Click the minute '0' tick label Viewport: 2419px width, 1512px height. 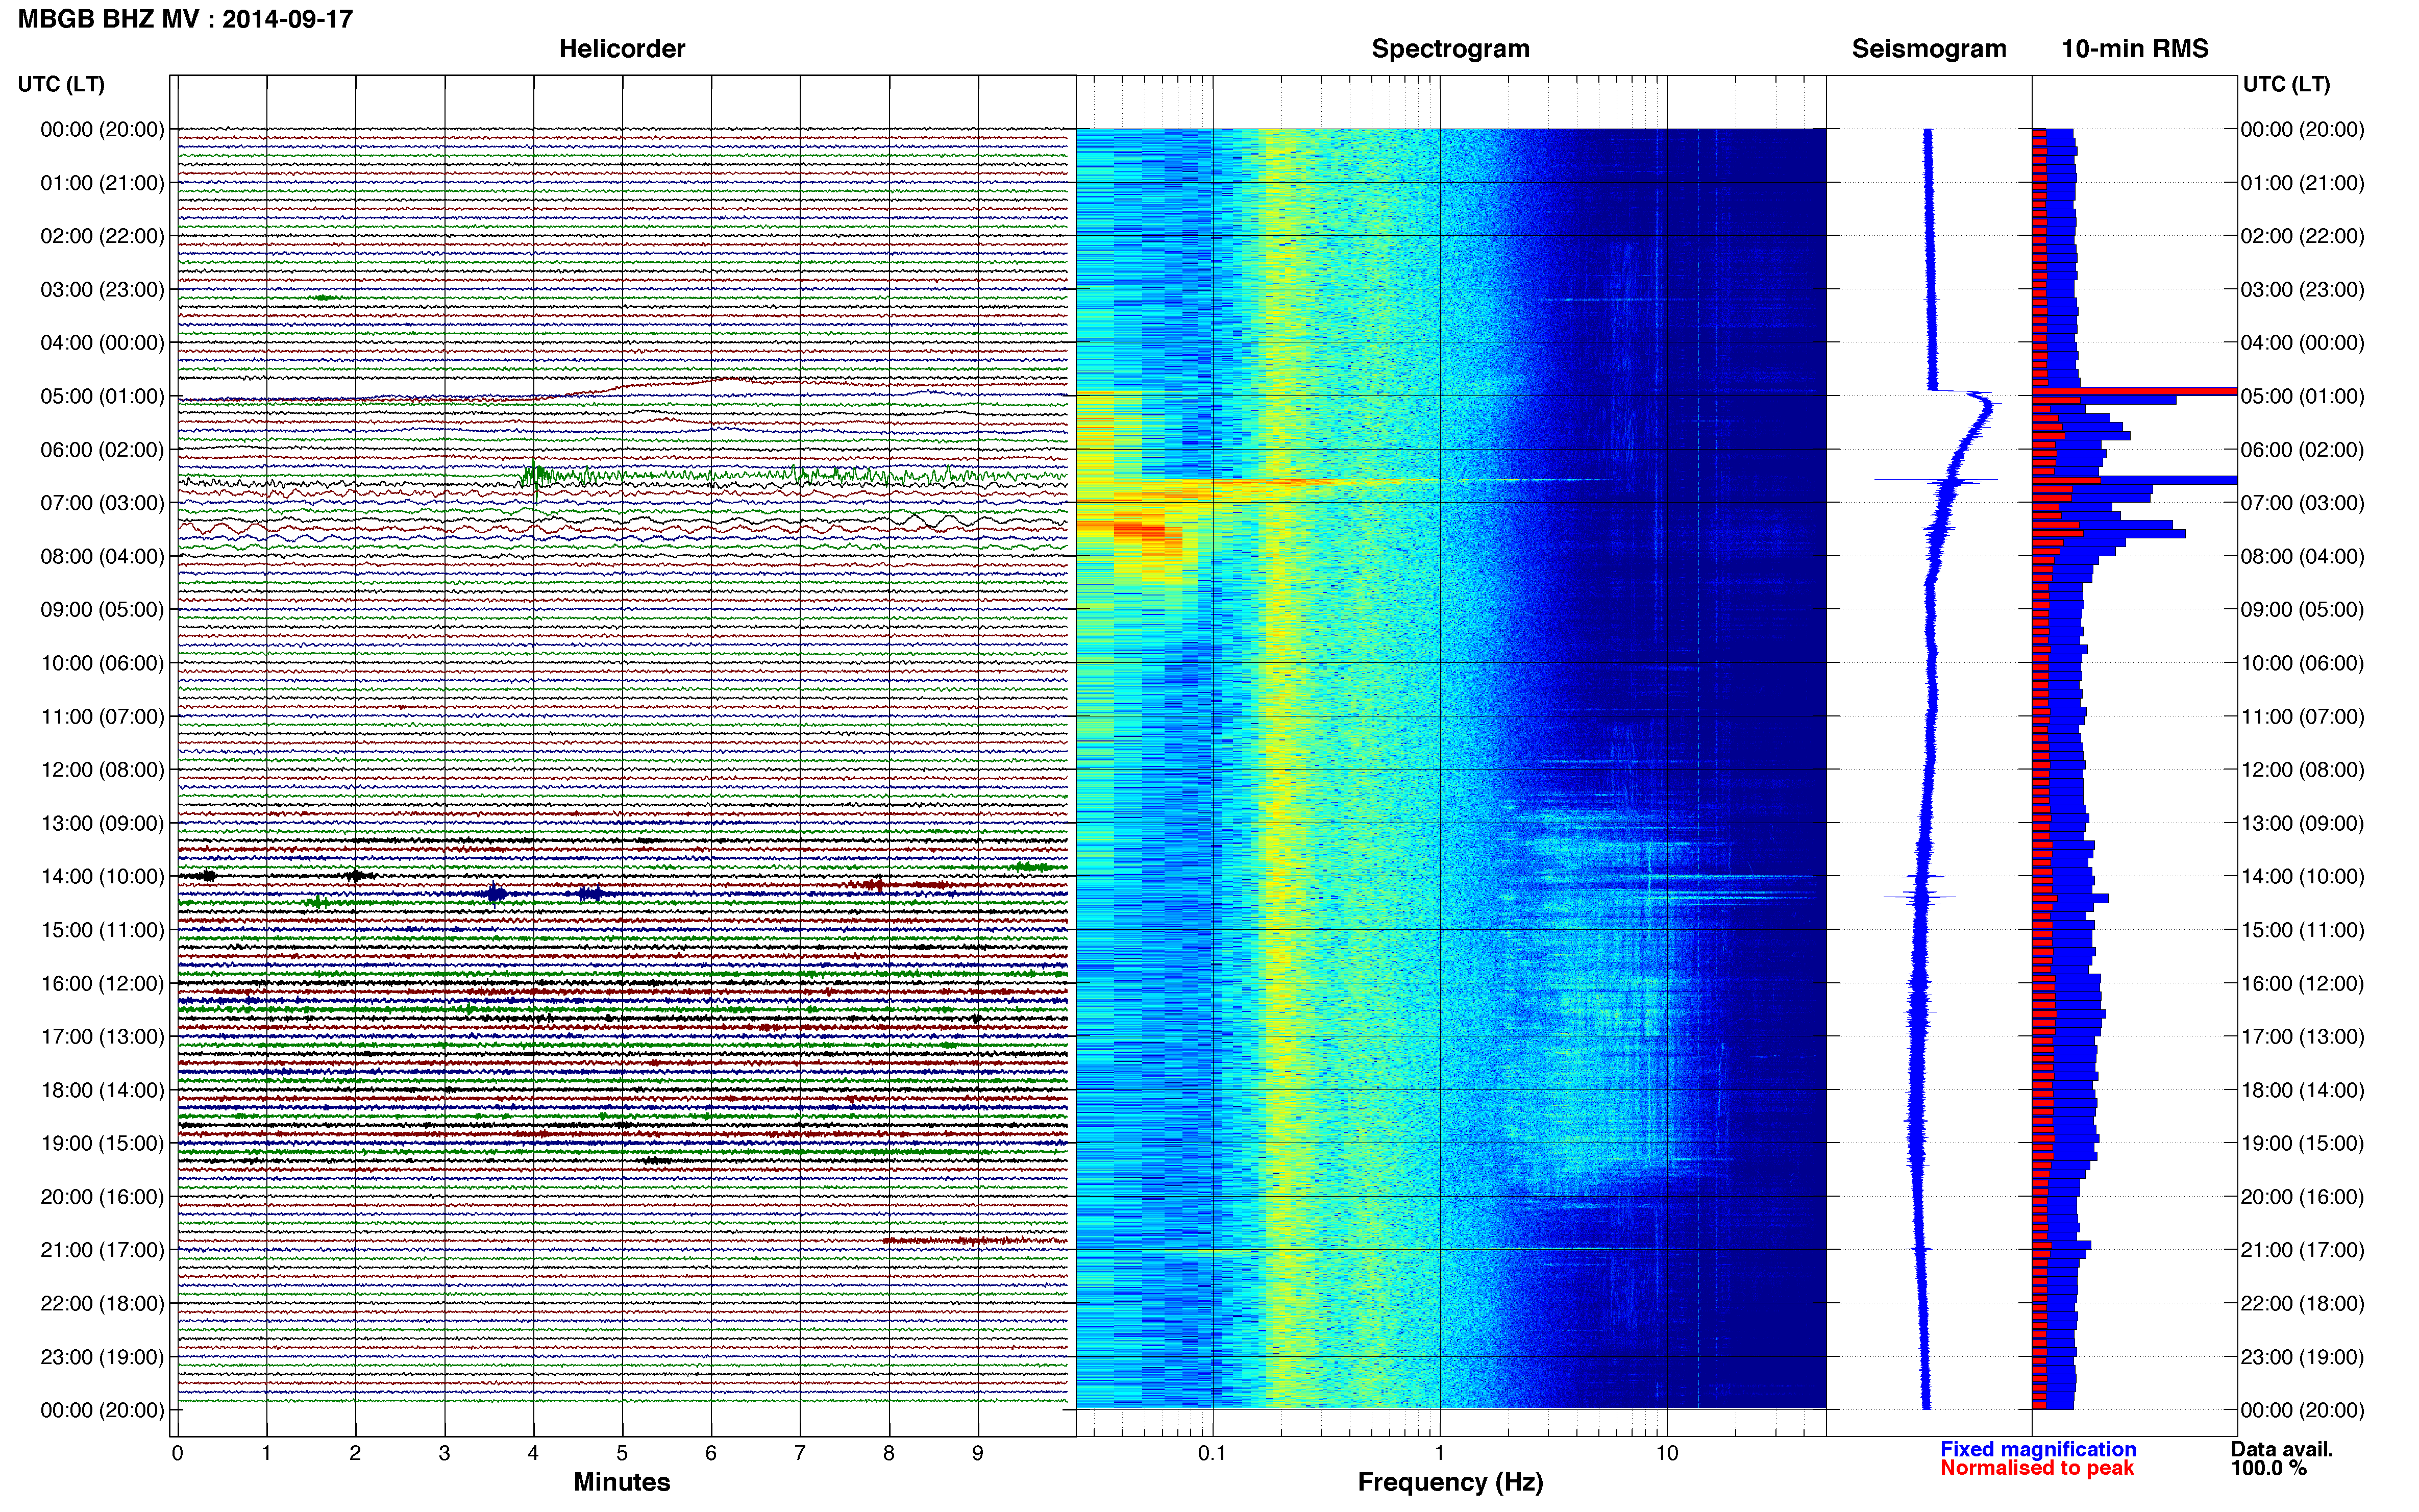(x=177, y=1453)
